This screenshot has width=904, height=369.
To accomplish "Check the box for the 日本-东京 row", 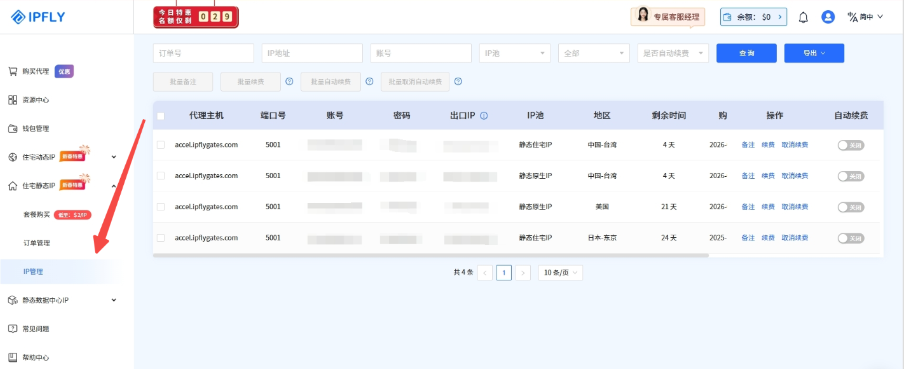I will tap(161, 238).
